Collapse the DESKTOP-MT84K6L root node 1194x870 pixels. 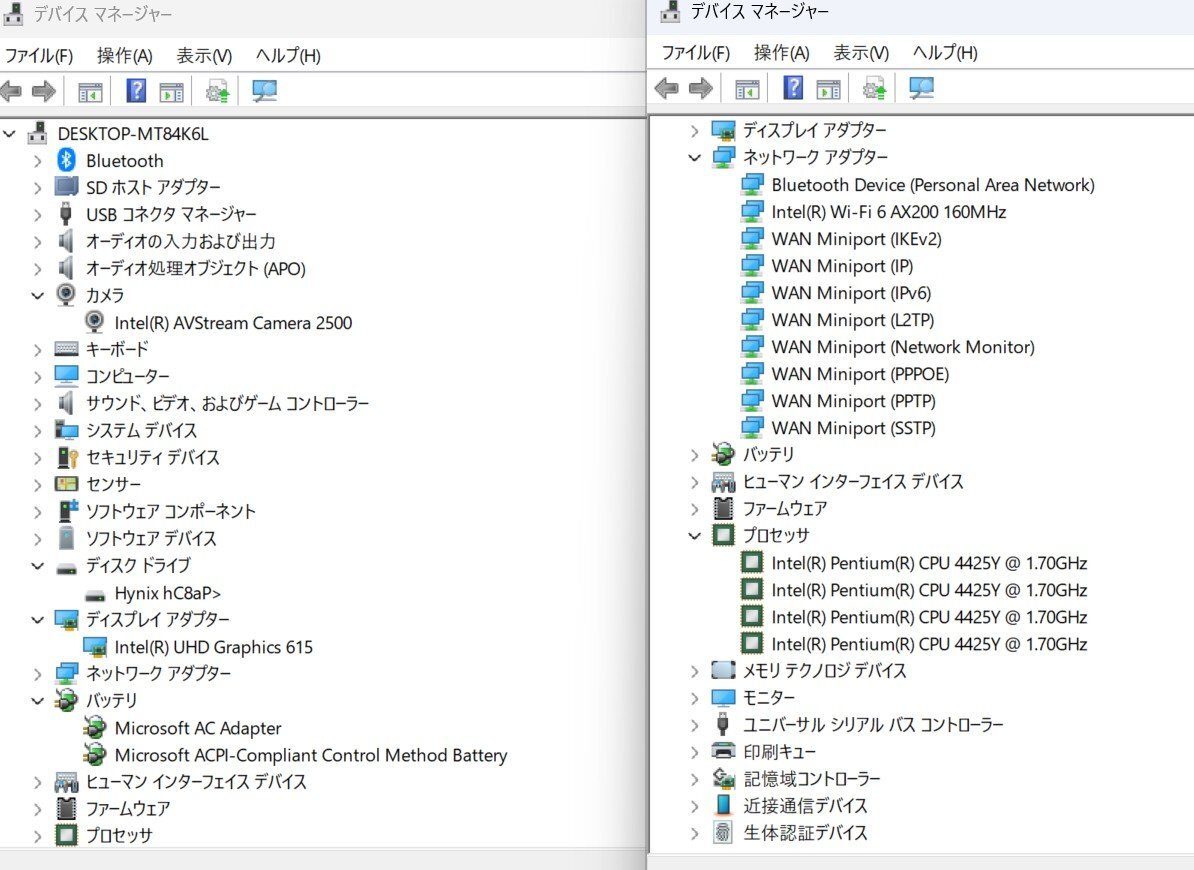[x=10, y=134]
